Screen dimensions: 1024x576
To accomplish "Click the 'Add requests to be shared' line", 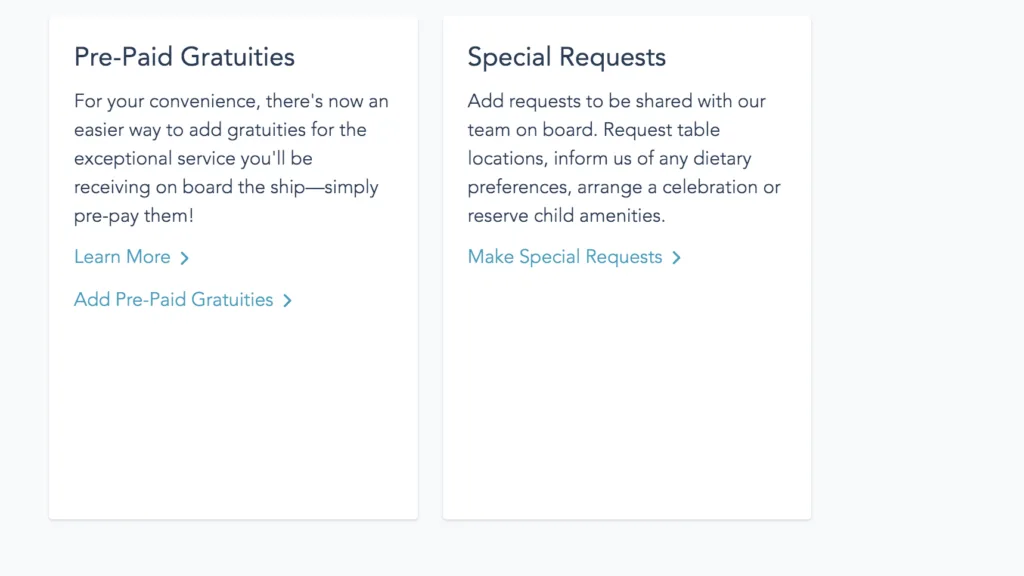I will pos(616,101).
